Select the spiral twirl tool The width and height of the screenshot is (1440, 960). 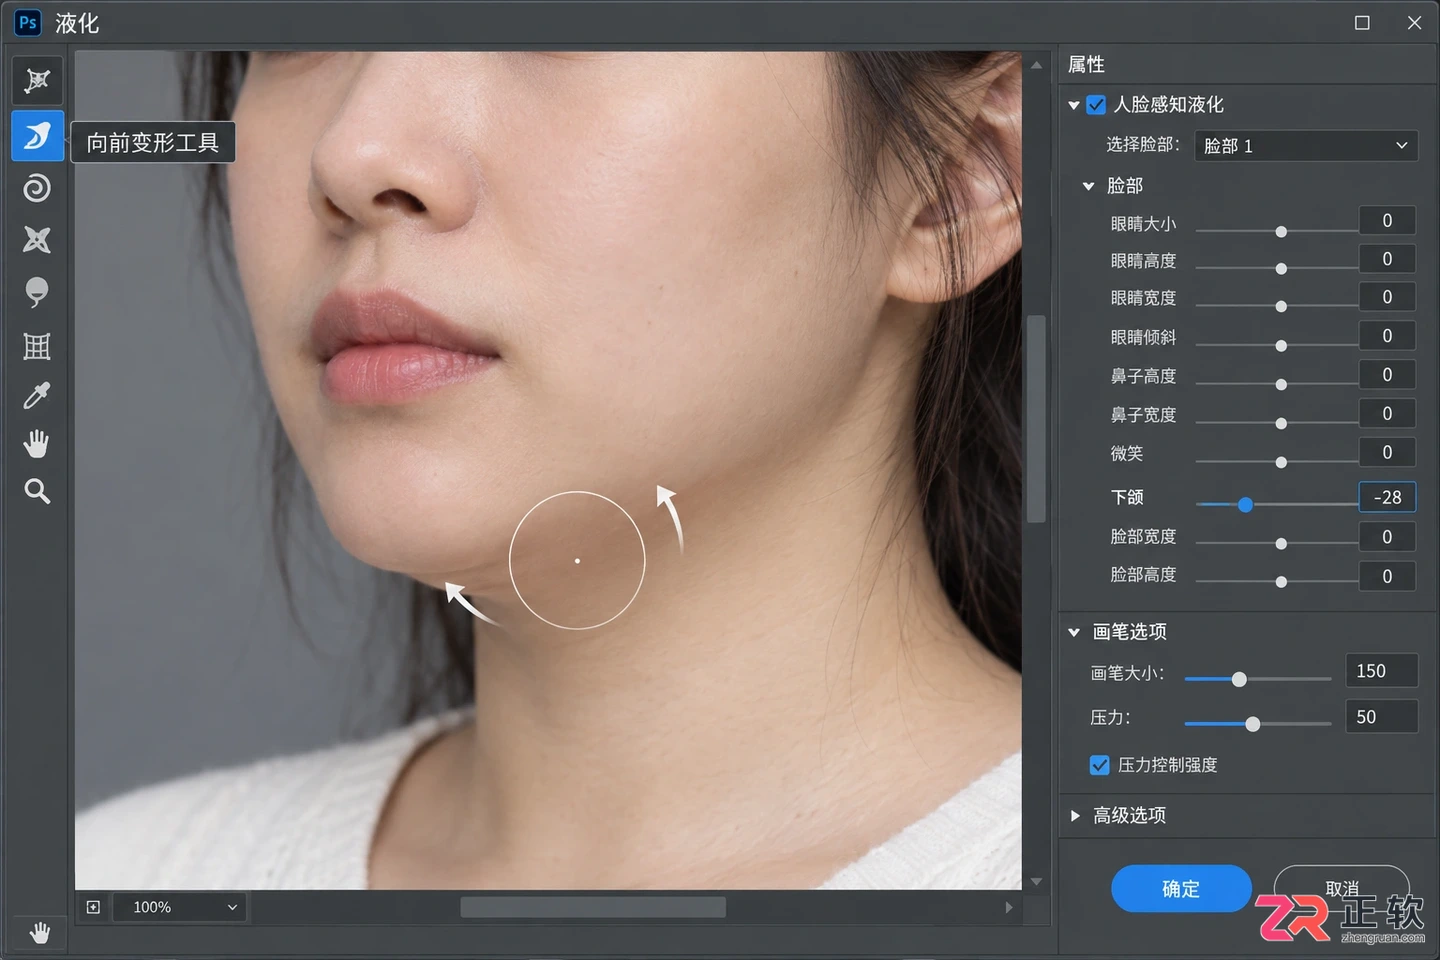(x=37, y=188)
